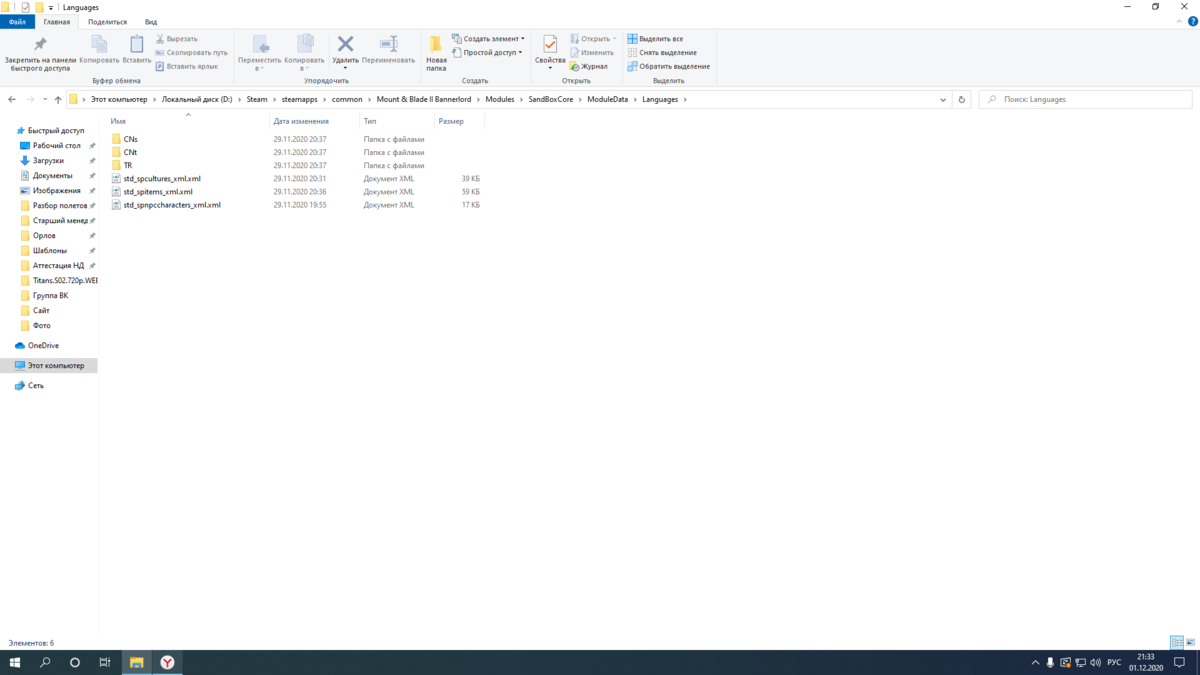Open the Открыть dropdown in ribbon
Image resolution: width=1200 pixels, height=675 pixels.
(594, 39)
